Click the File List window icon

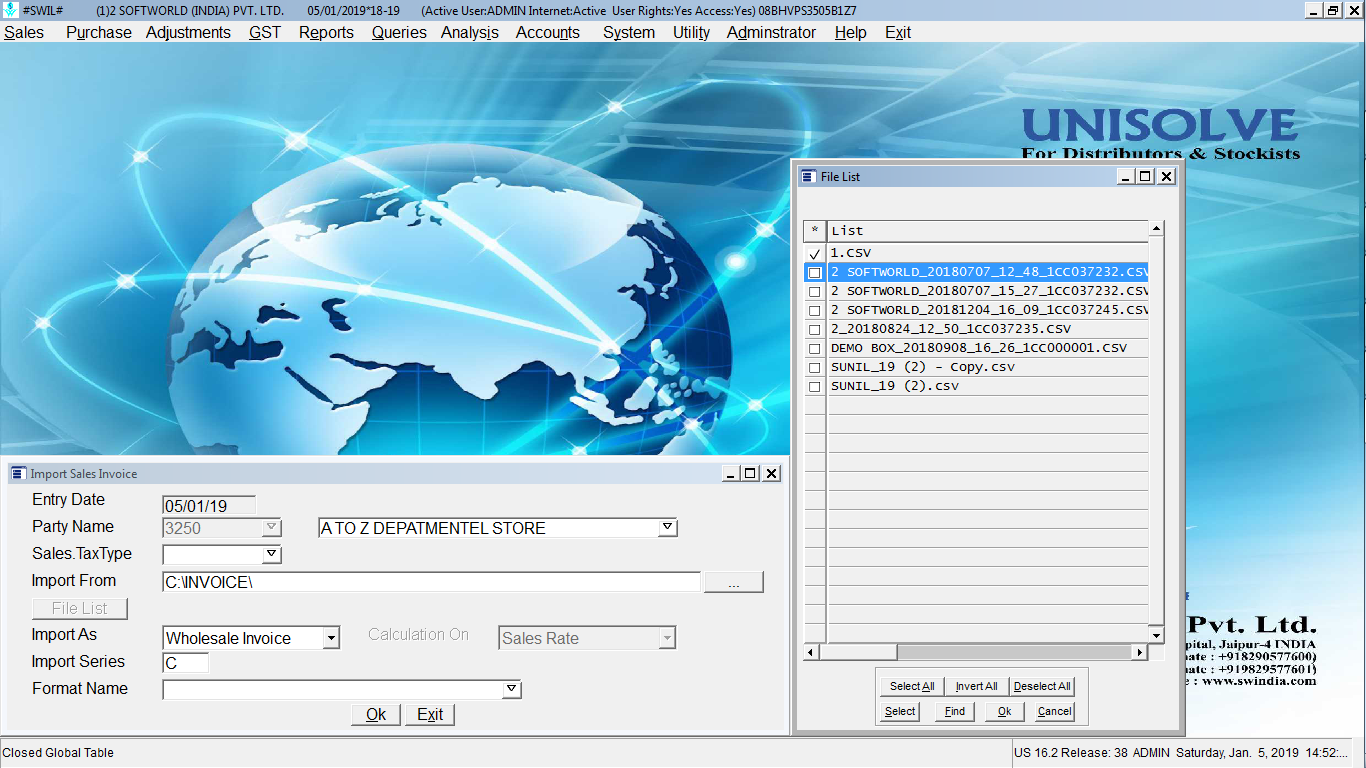[x=809, y=176]
